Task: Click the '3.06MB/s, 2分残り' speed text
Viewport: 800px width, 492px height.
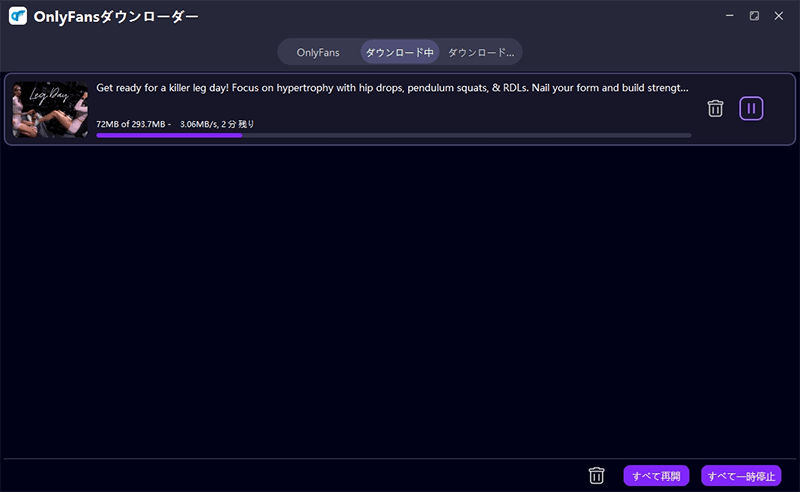Action: 217,124
